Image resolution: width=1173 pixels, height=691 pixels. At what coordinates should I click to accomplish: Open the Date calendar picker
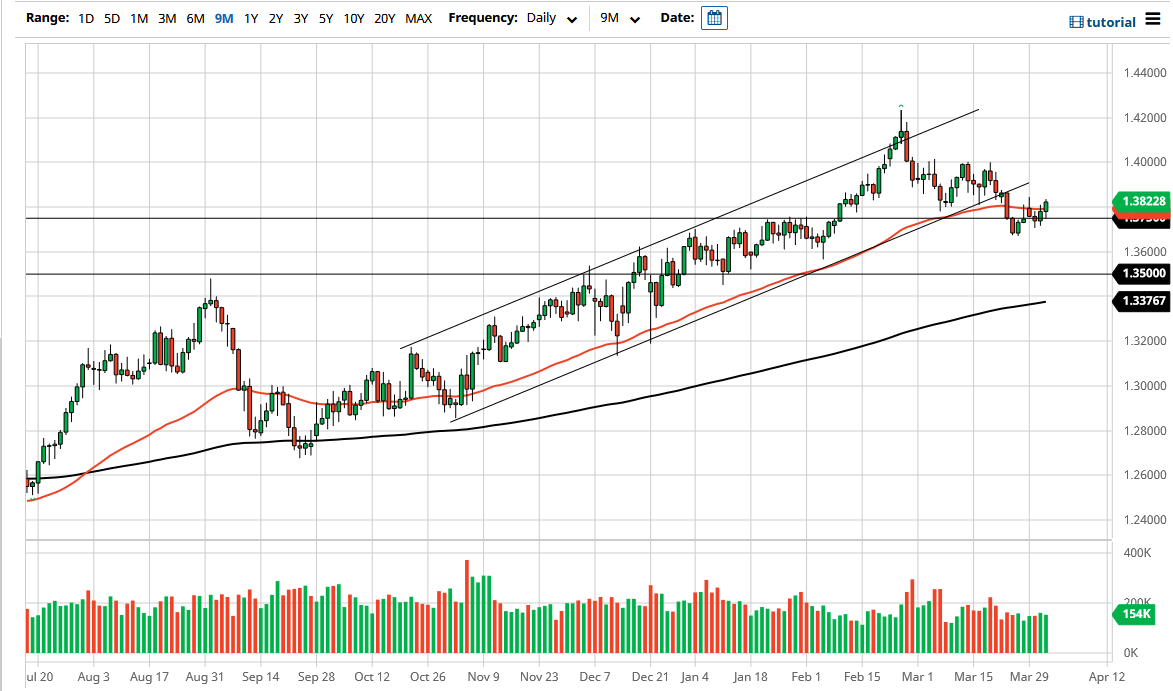pos(714,17)
